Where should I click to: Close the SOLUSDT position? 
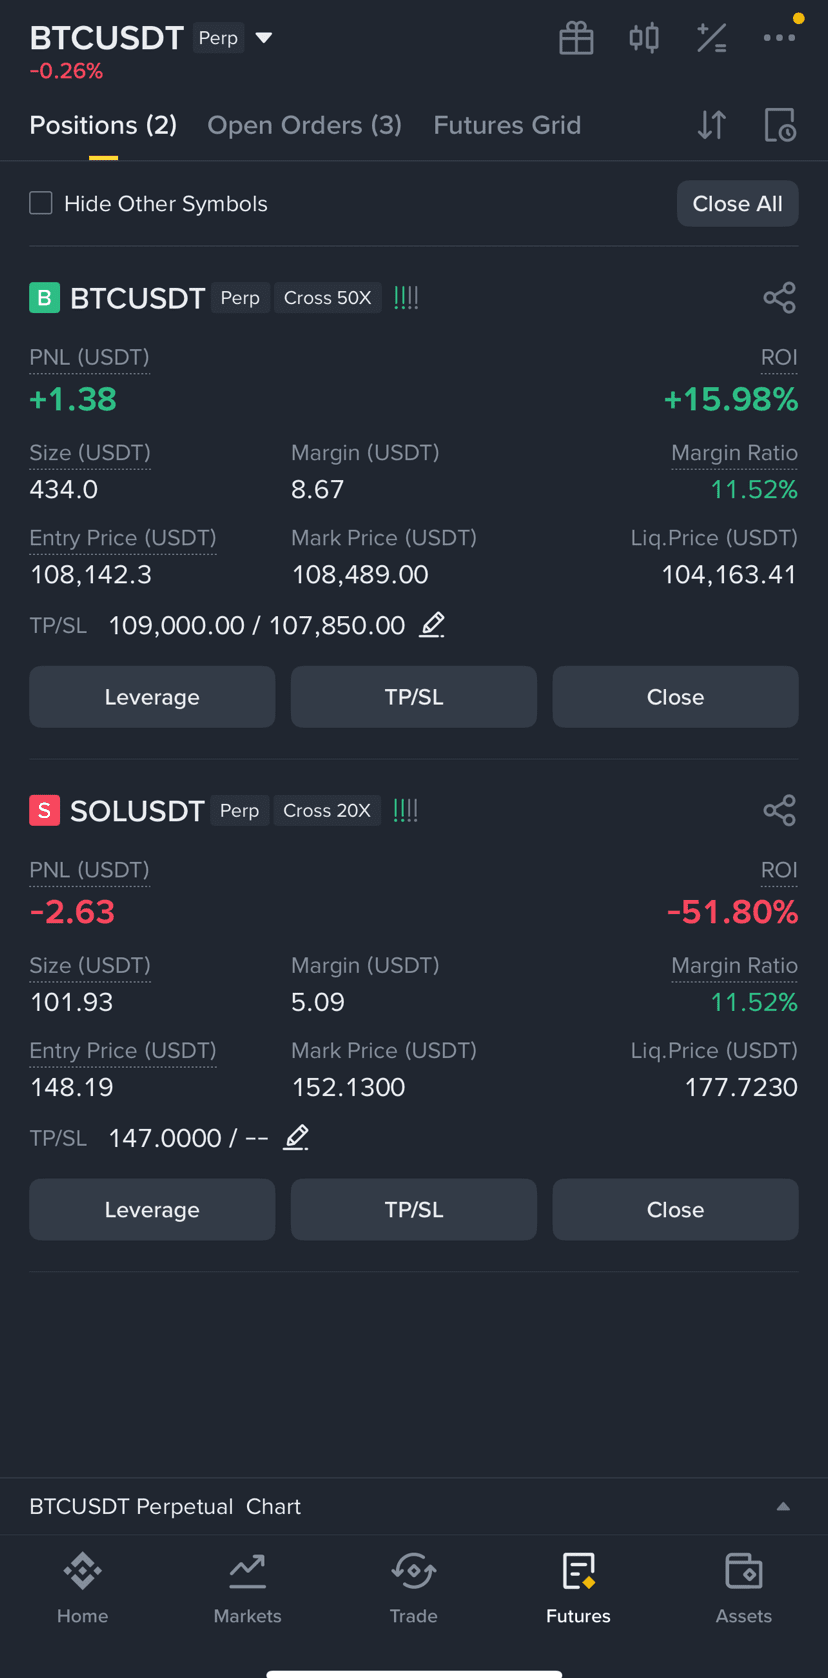coord(676,1210)
